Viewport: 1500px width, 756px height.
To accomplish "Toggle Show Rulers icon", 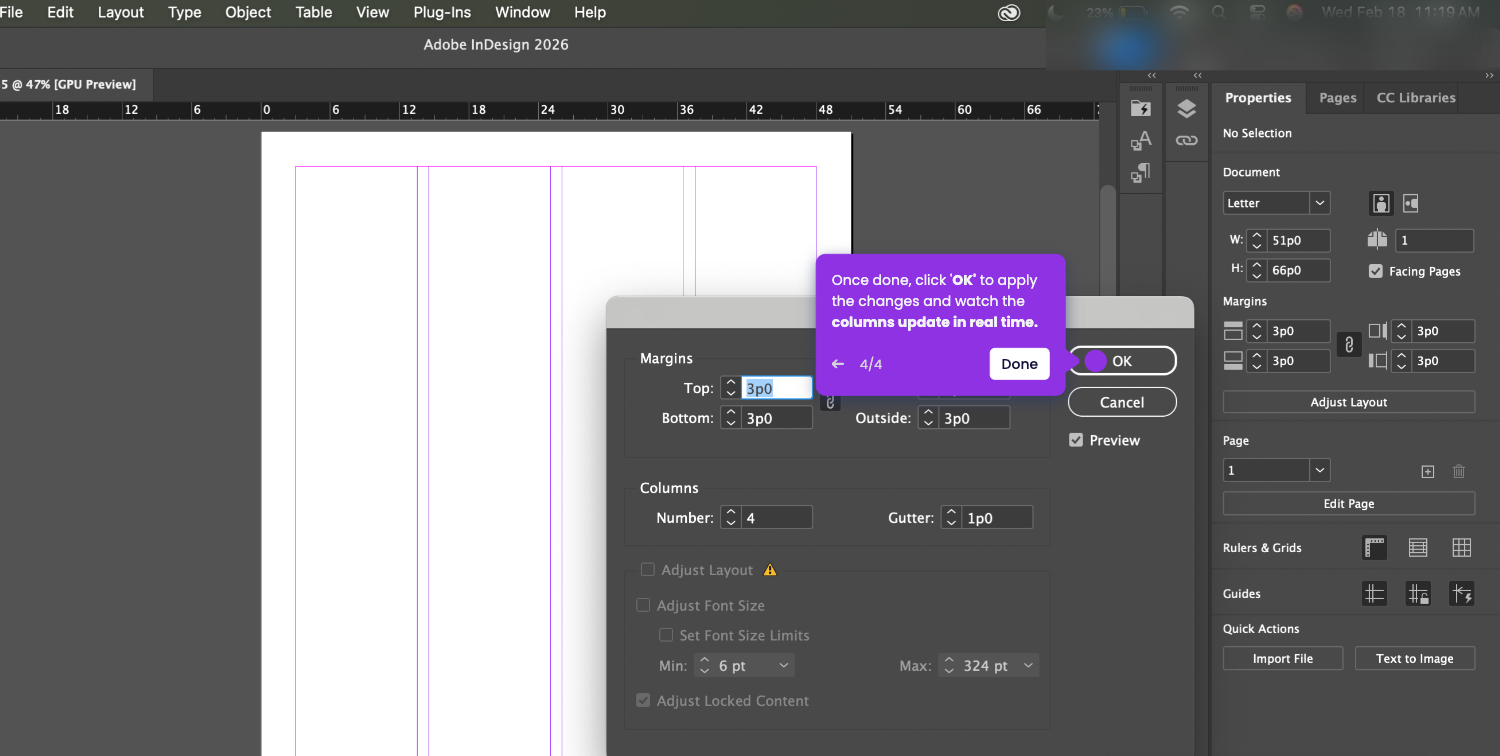I will [1375, 547].
